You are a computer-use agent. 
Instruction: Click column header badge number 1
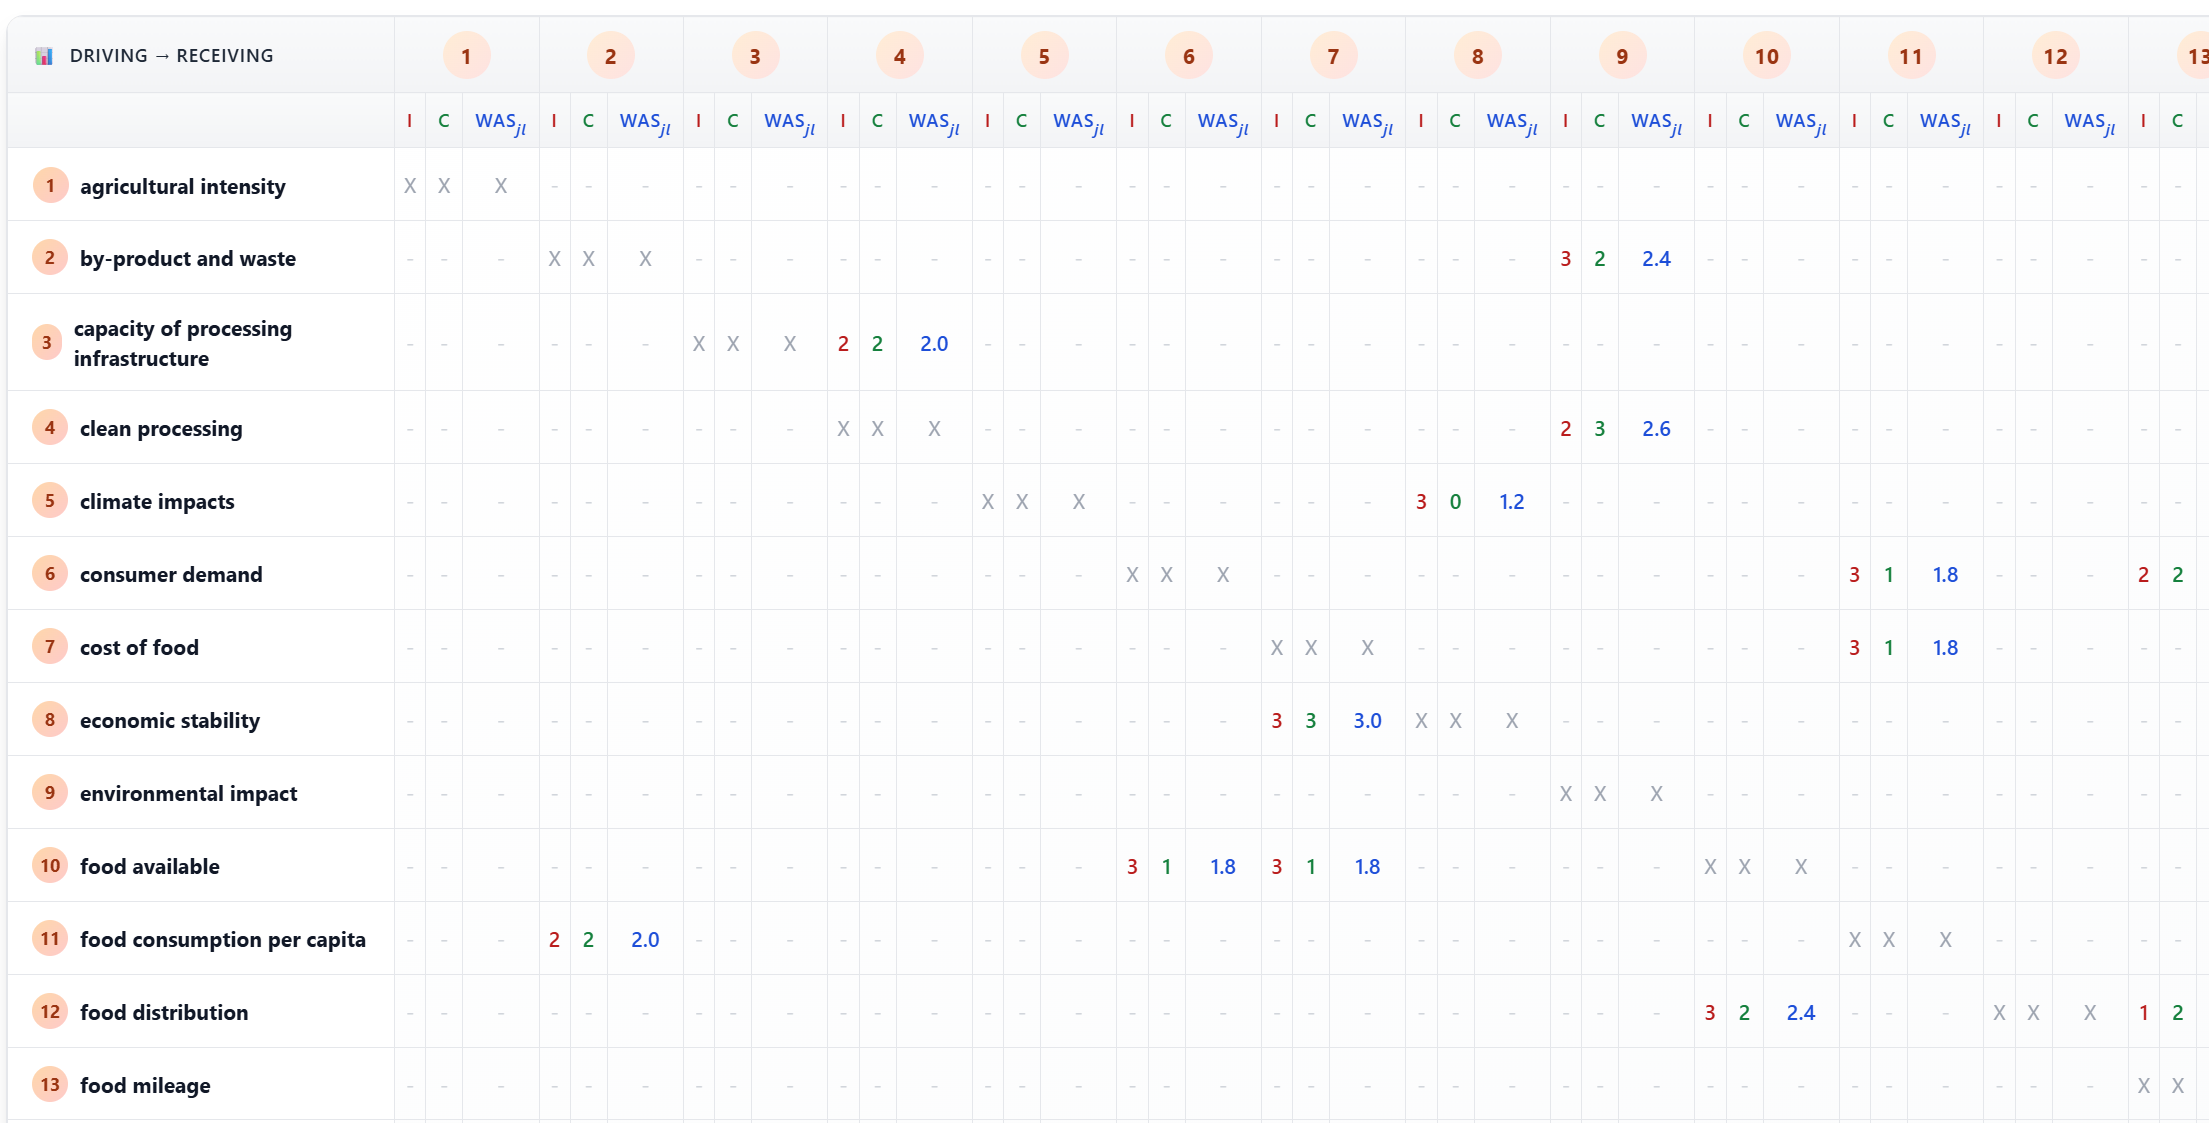coord(466,56)
